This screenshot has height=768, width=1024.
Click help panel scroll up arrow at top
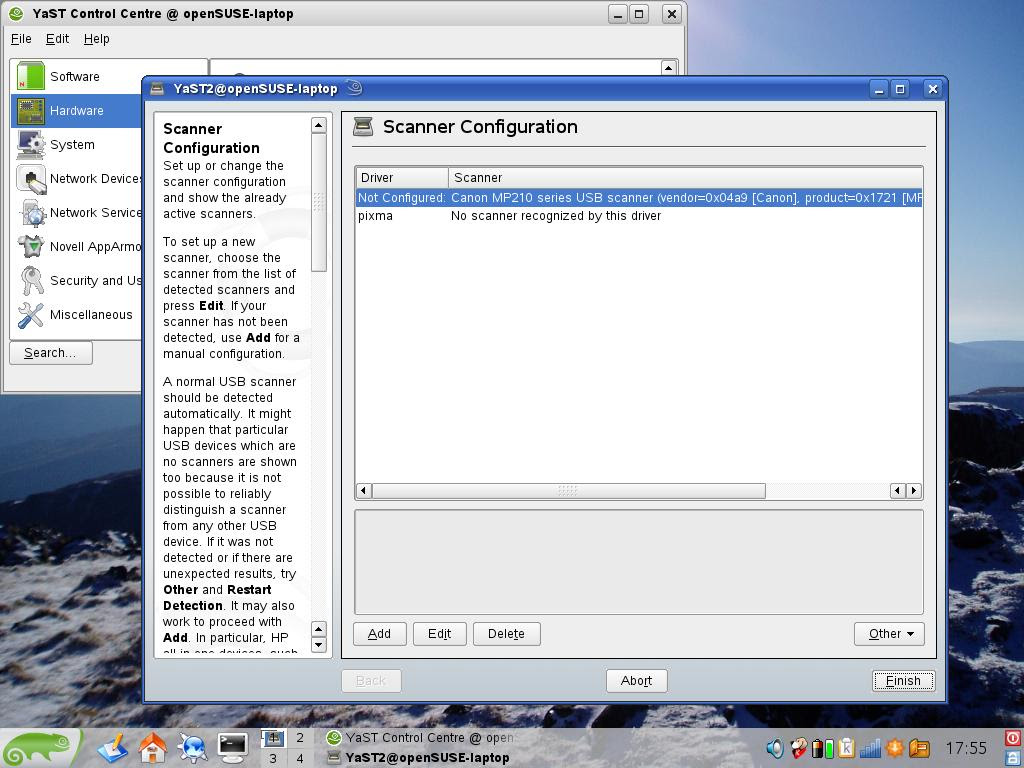pyautogui.click(x=319, y=125)
